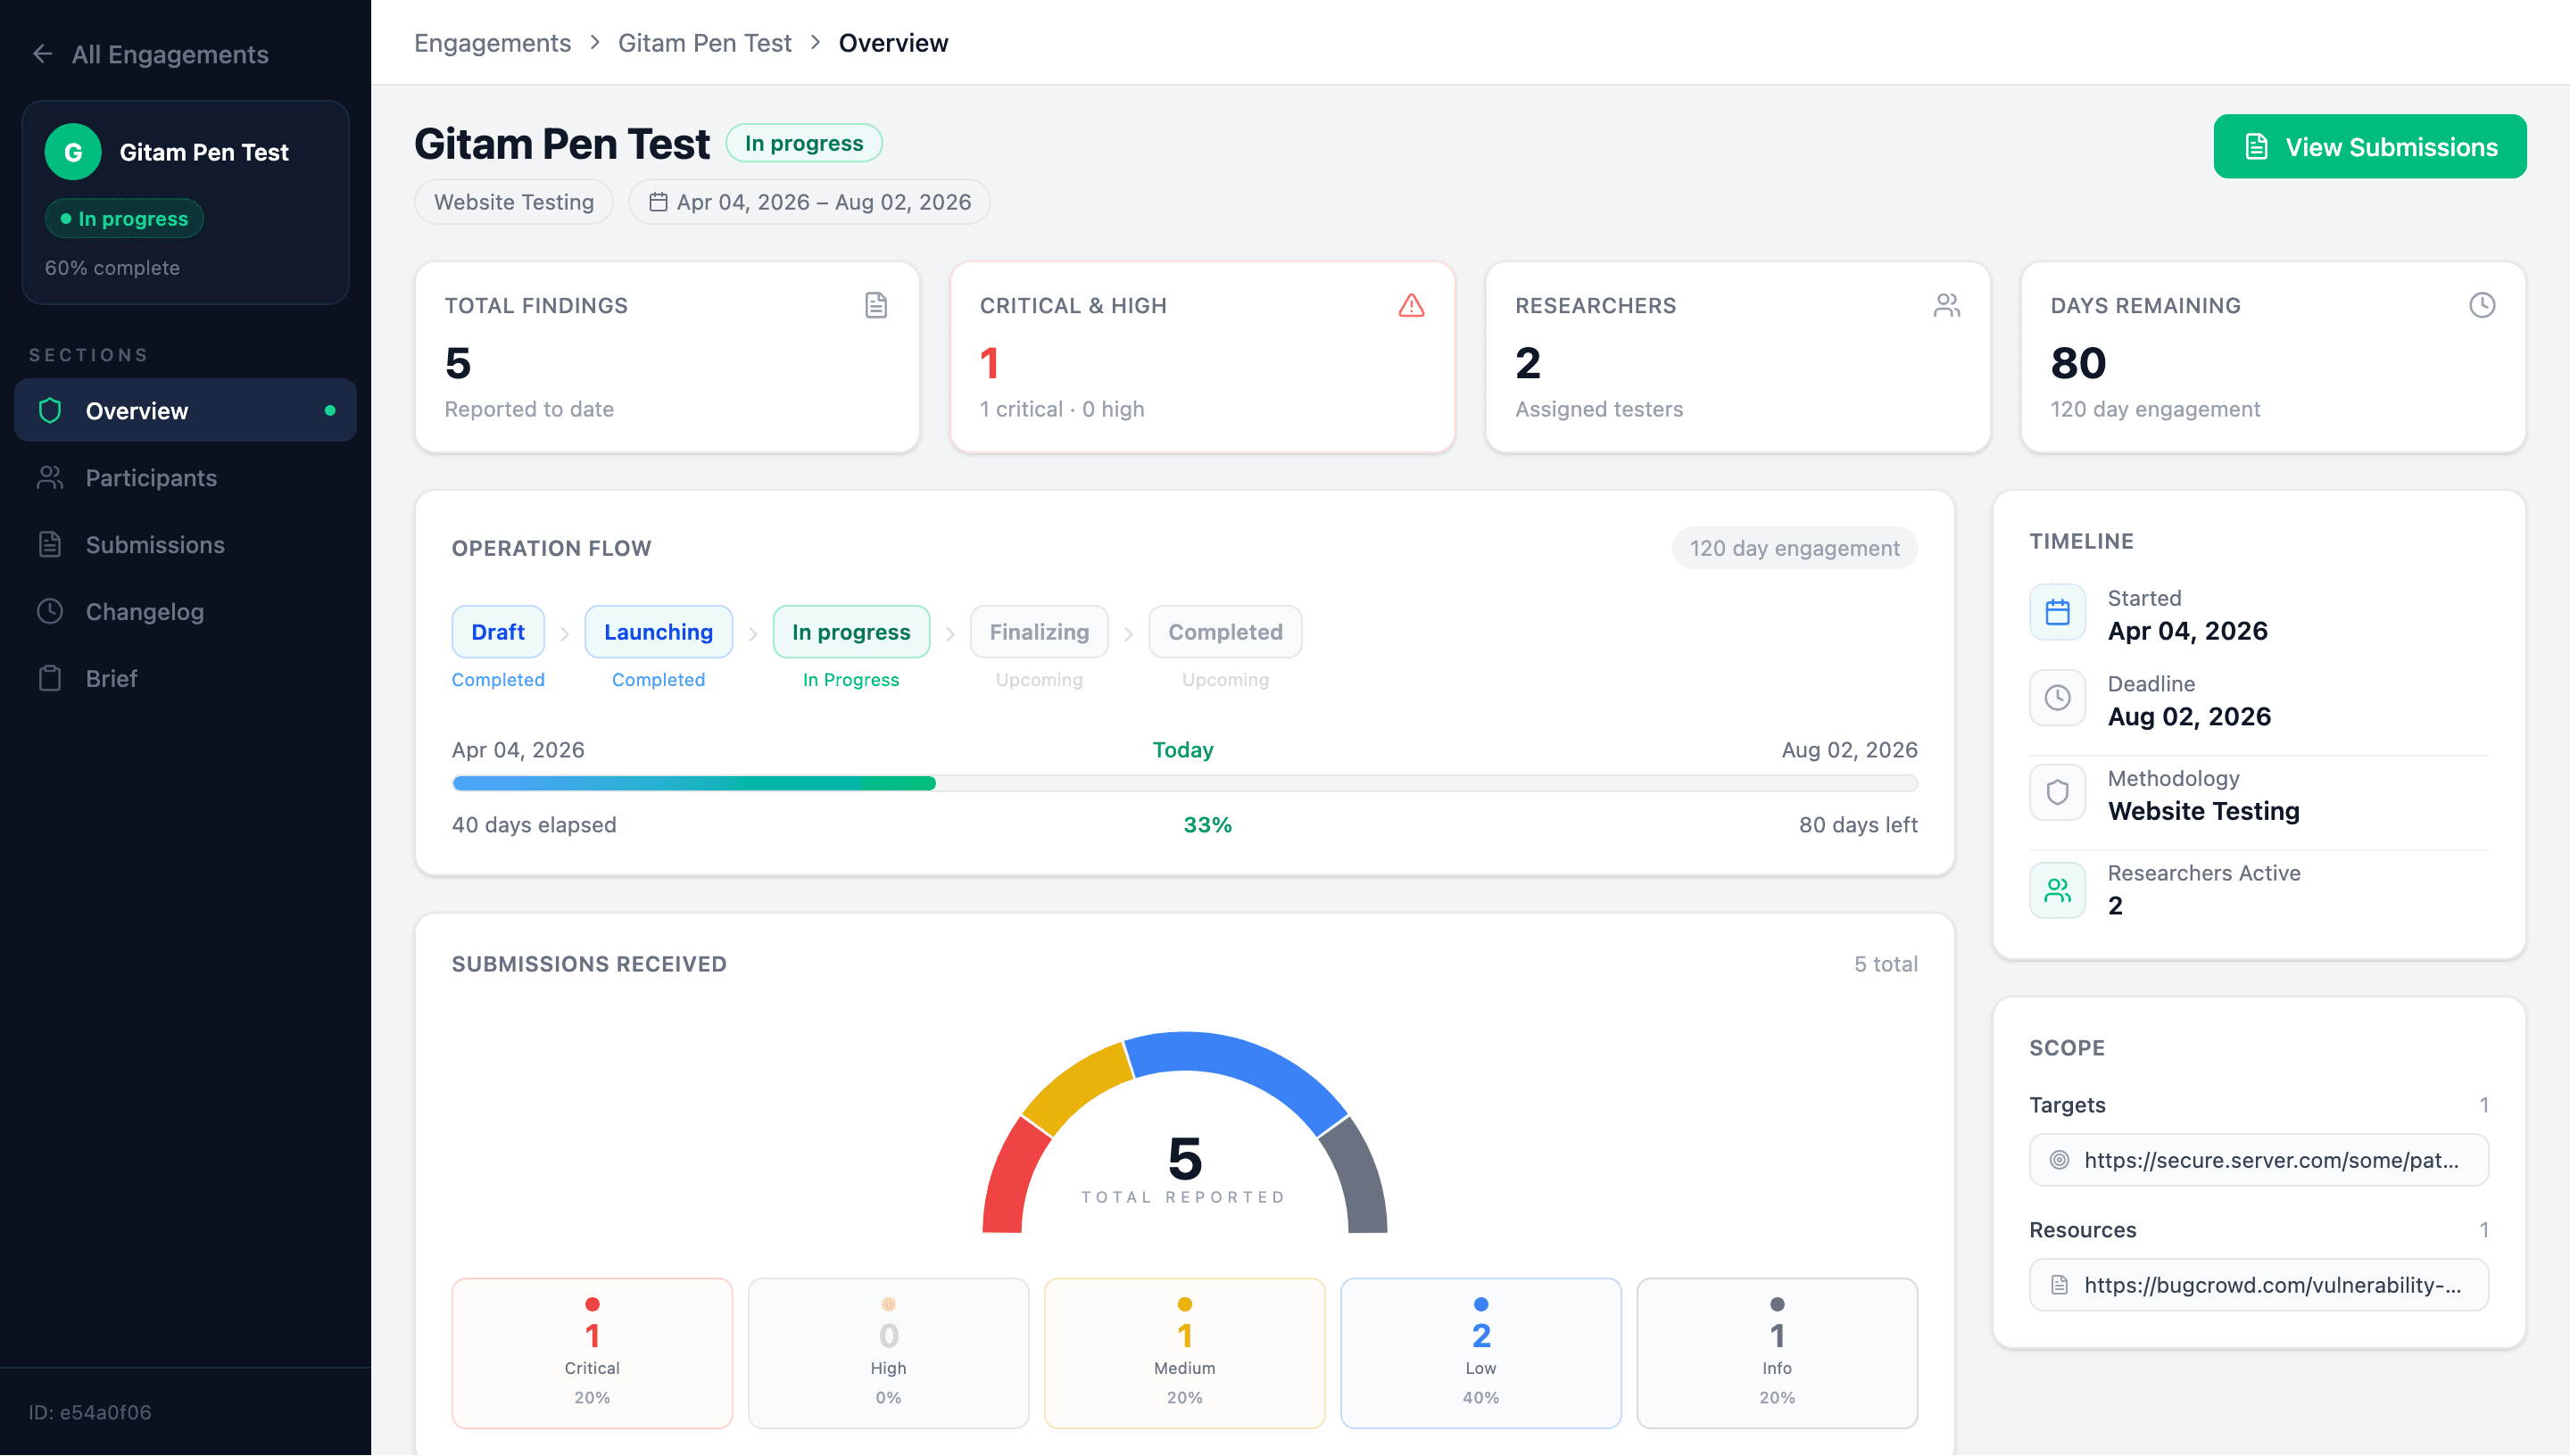
Task: Click the document icon in Total Findings card
Action: 876,305
